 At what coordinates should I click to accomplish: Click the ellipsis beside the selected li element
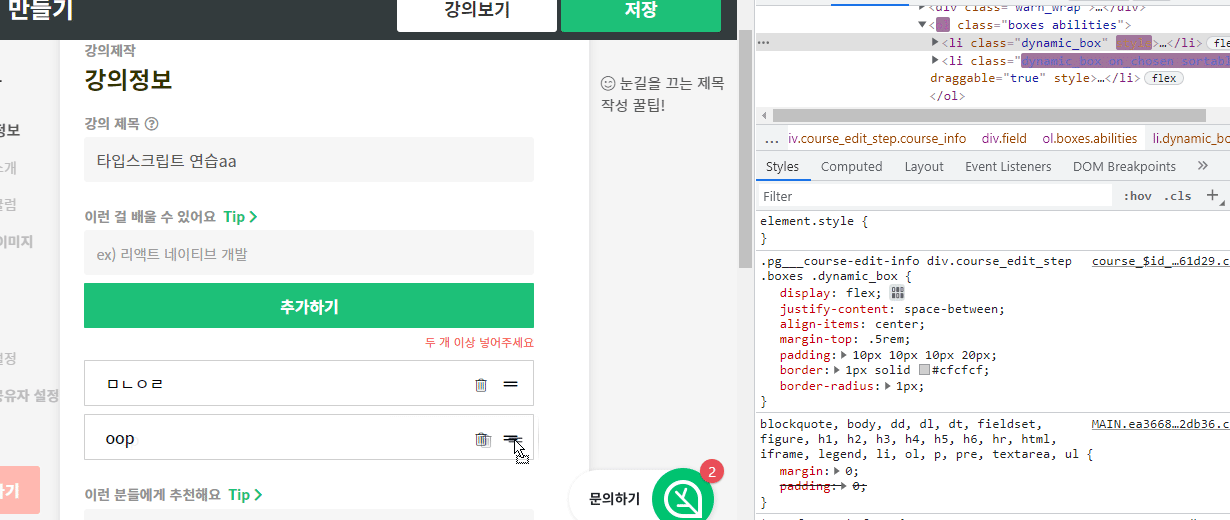click(763, 43)
